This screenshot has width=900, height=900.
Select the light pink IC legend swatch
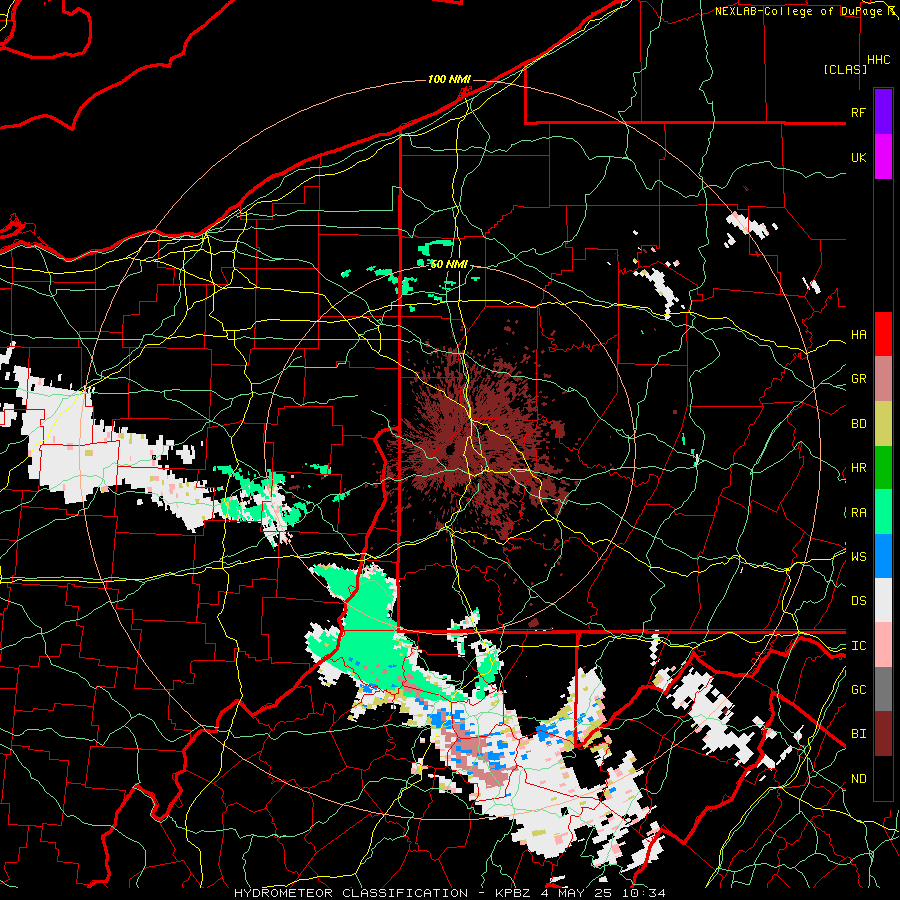883,645
